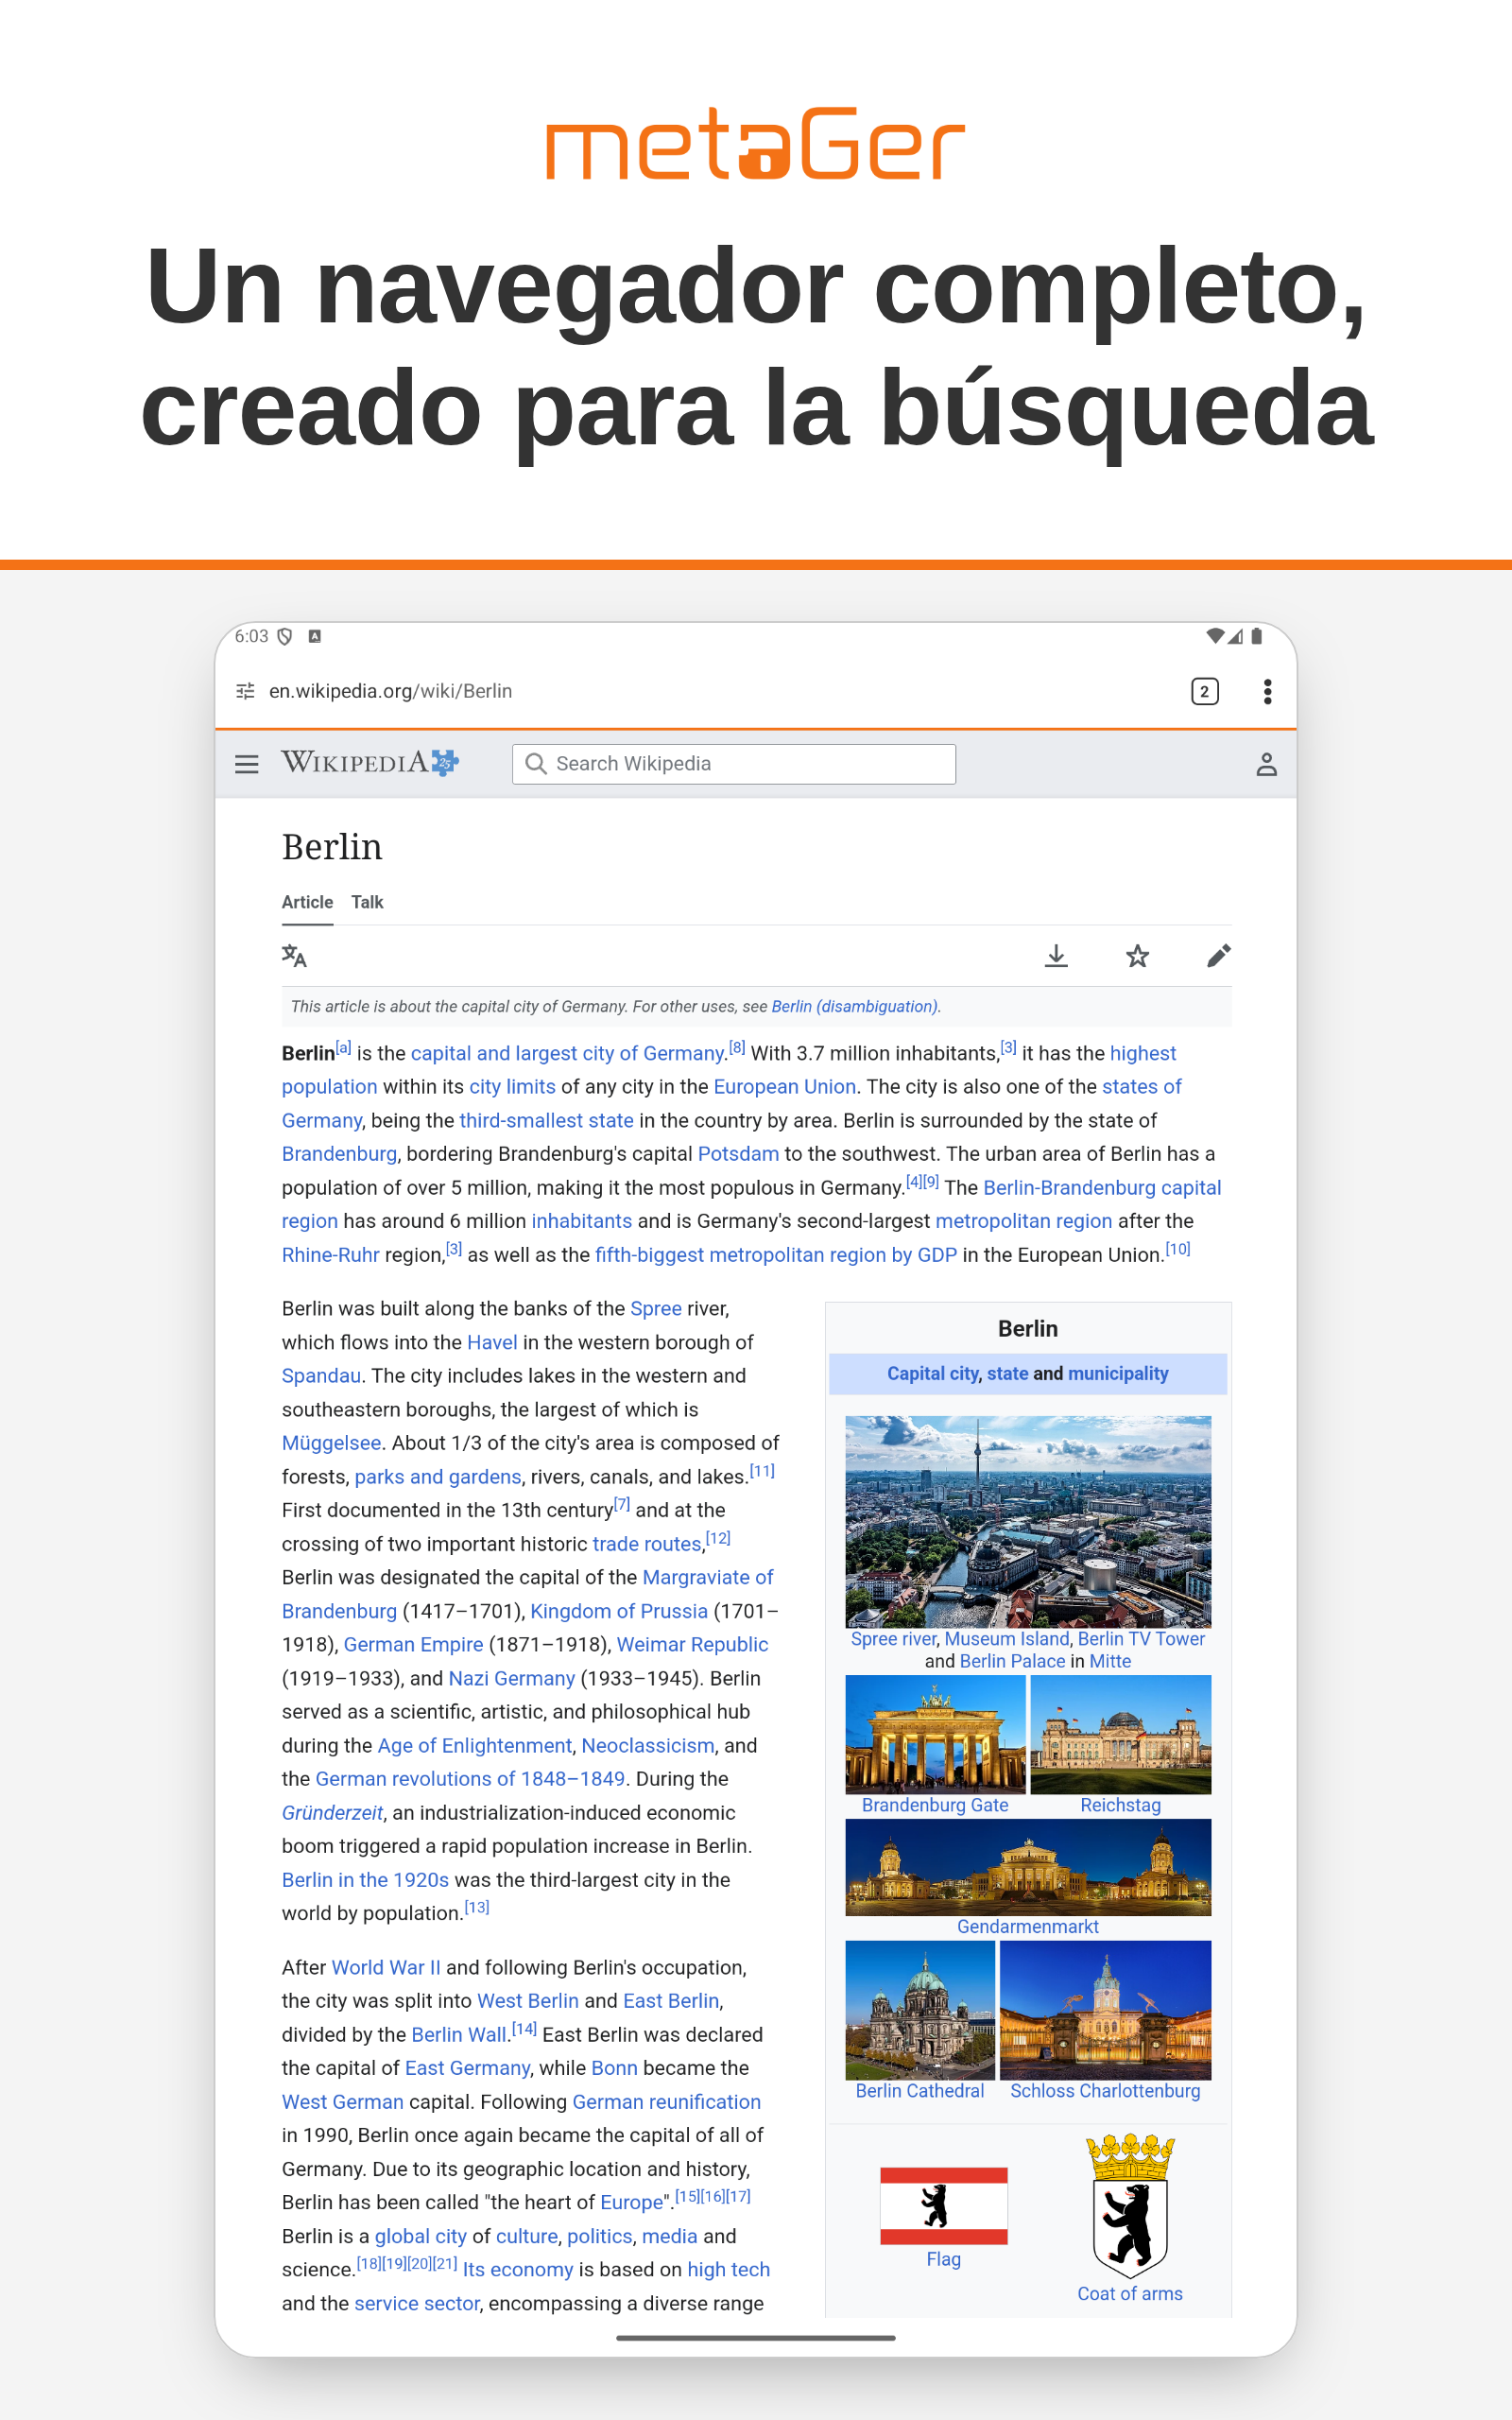This screenshot has height=2420, width=1512.
Task: Click the Berlin flag image
Action: tap(943, 2206)
